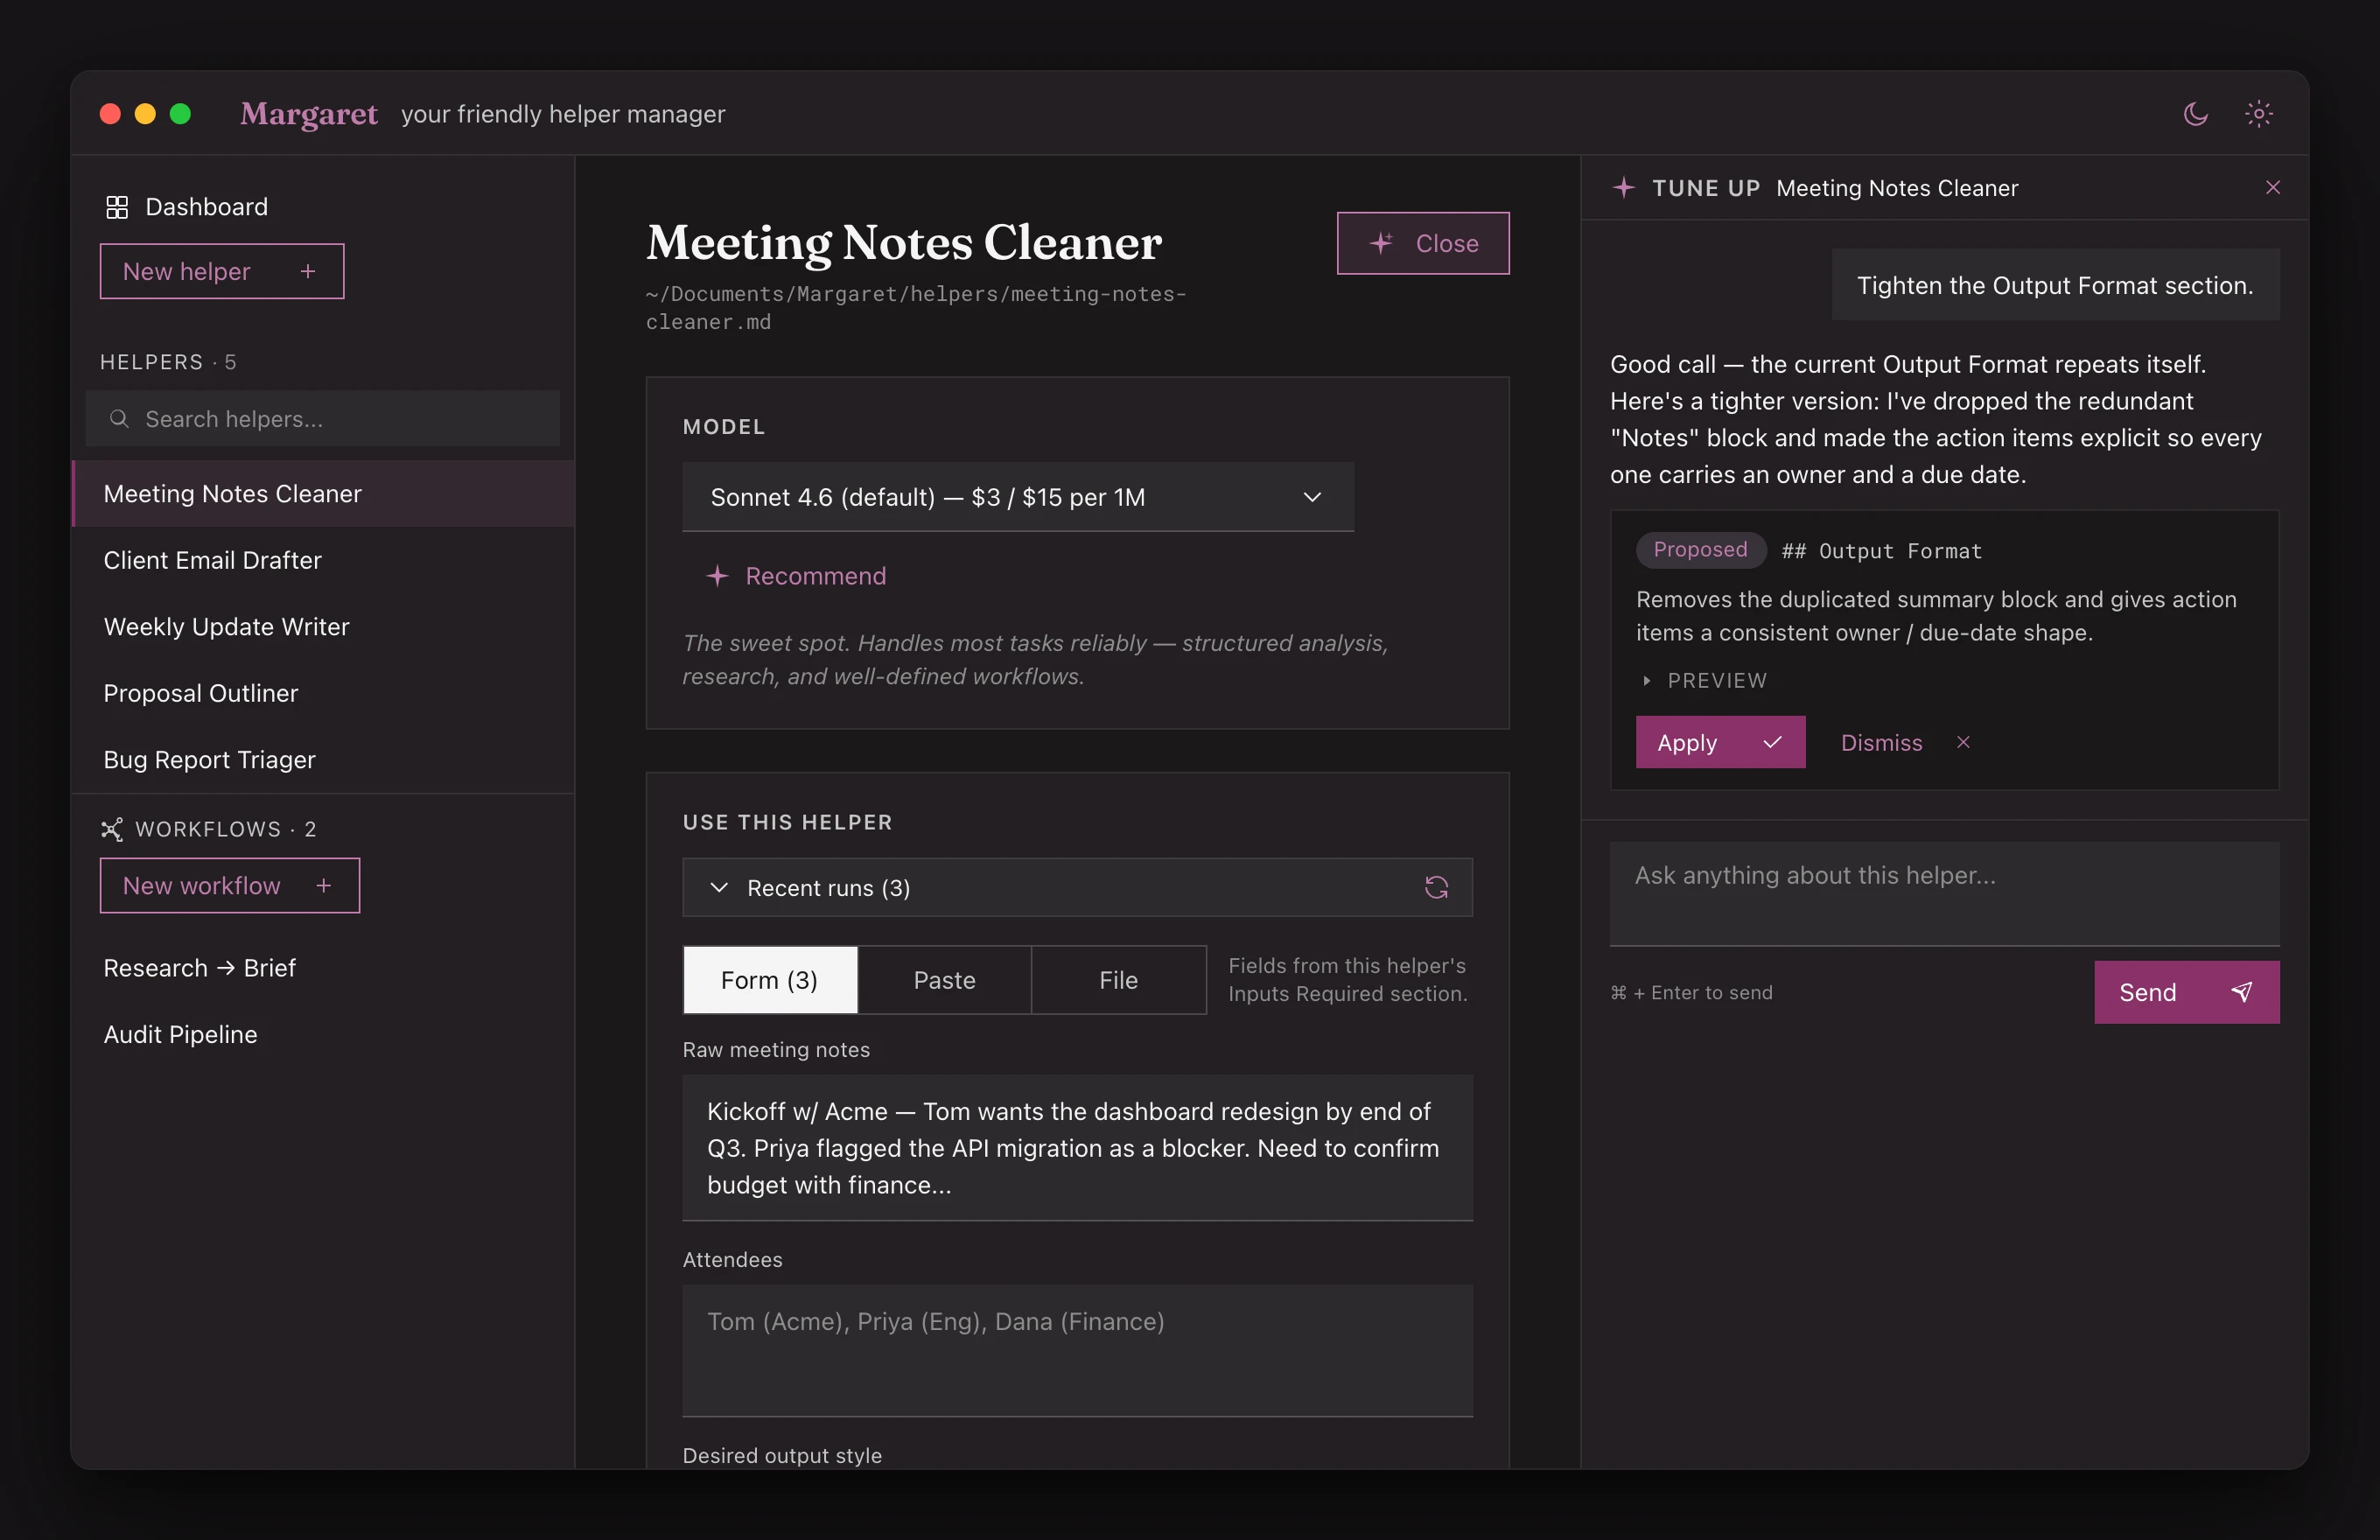The image size is (2380, 1540).
Task: Open the Research → Brief workflow
Action: [x=323, y=968]
